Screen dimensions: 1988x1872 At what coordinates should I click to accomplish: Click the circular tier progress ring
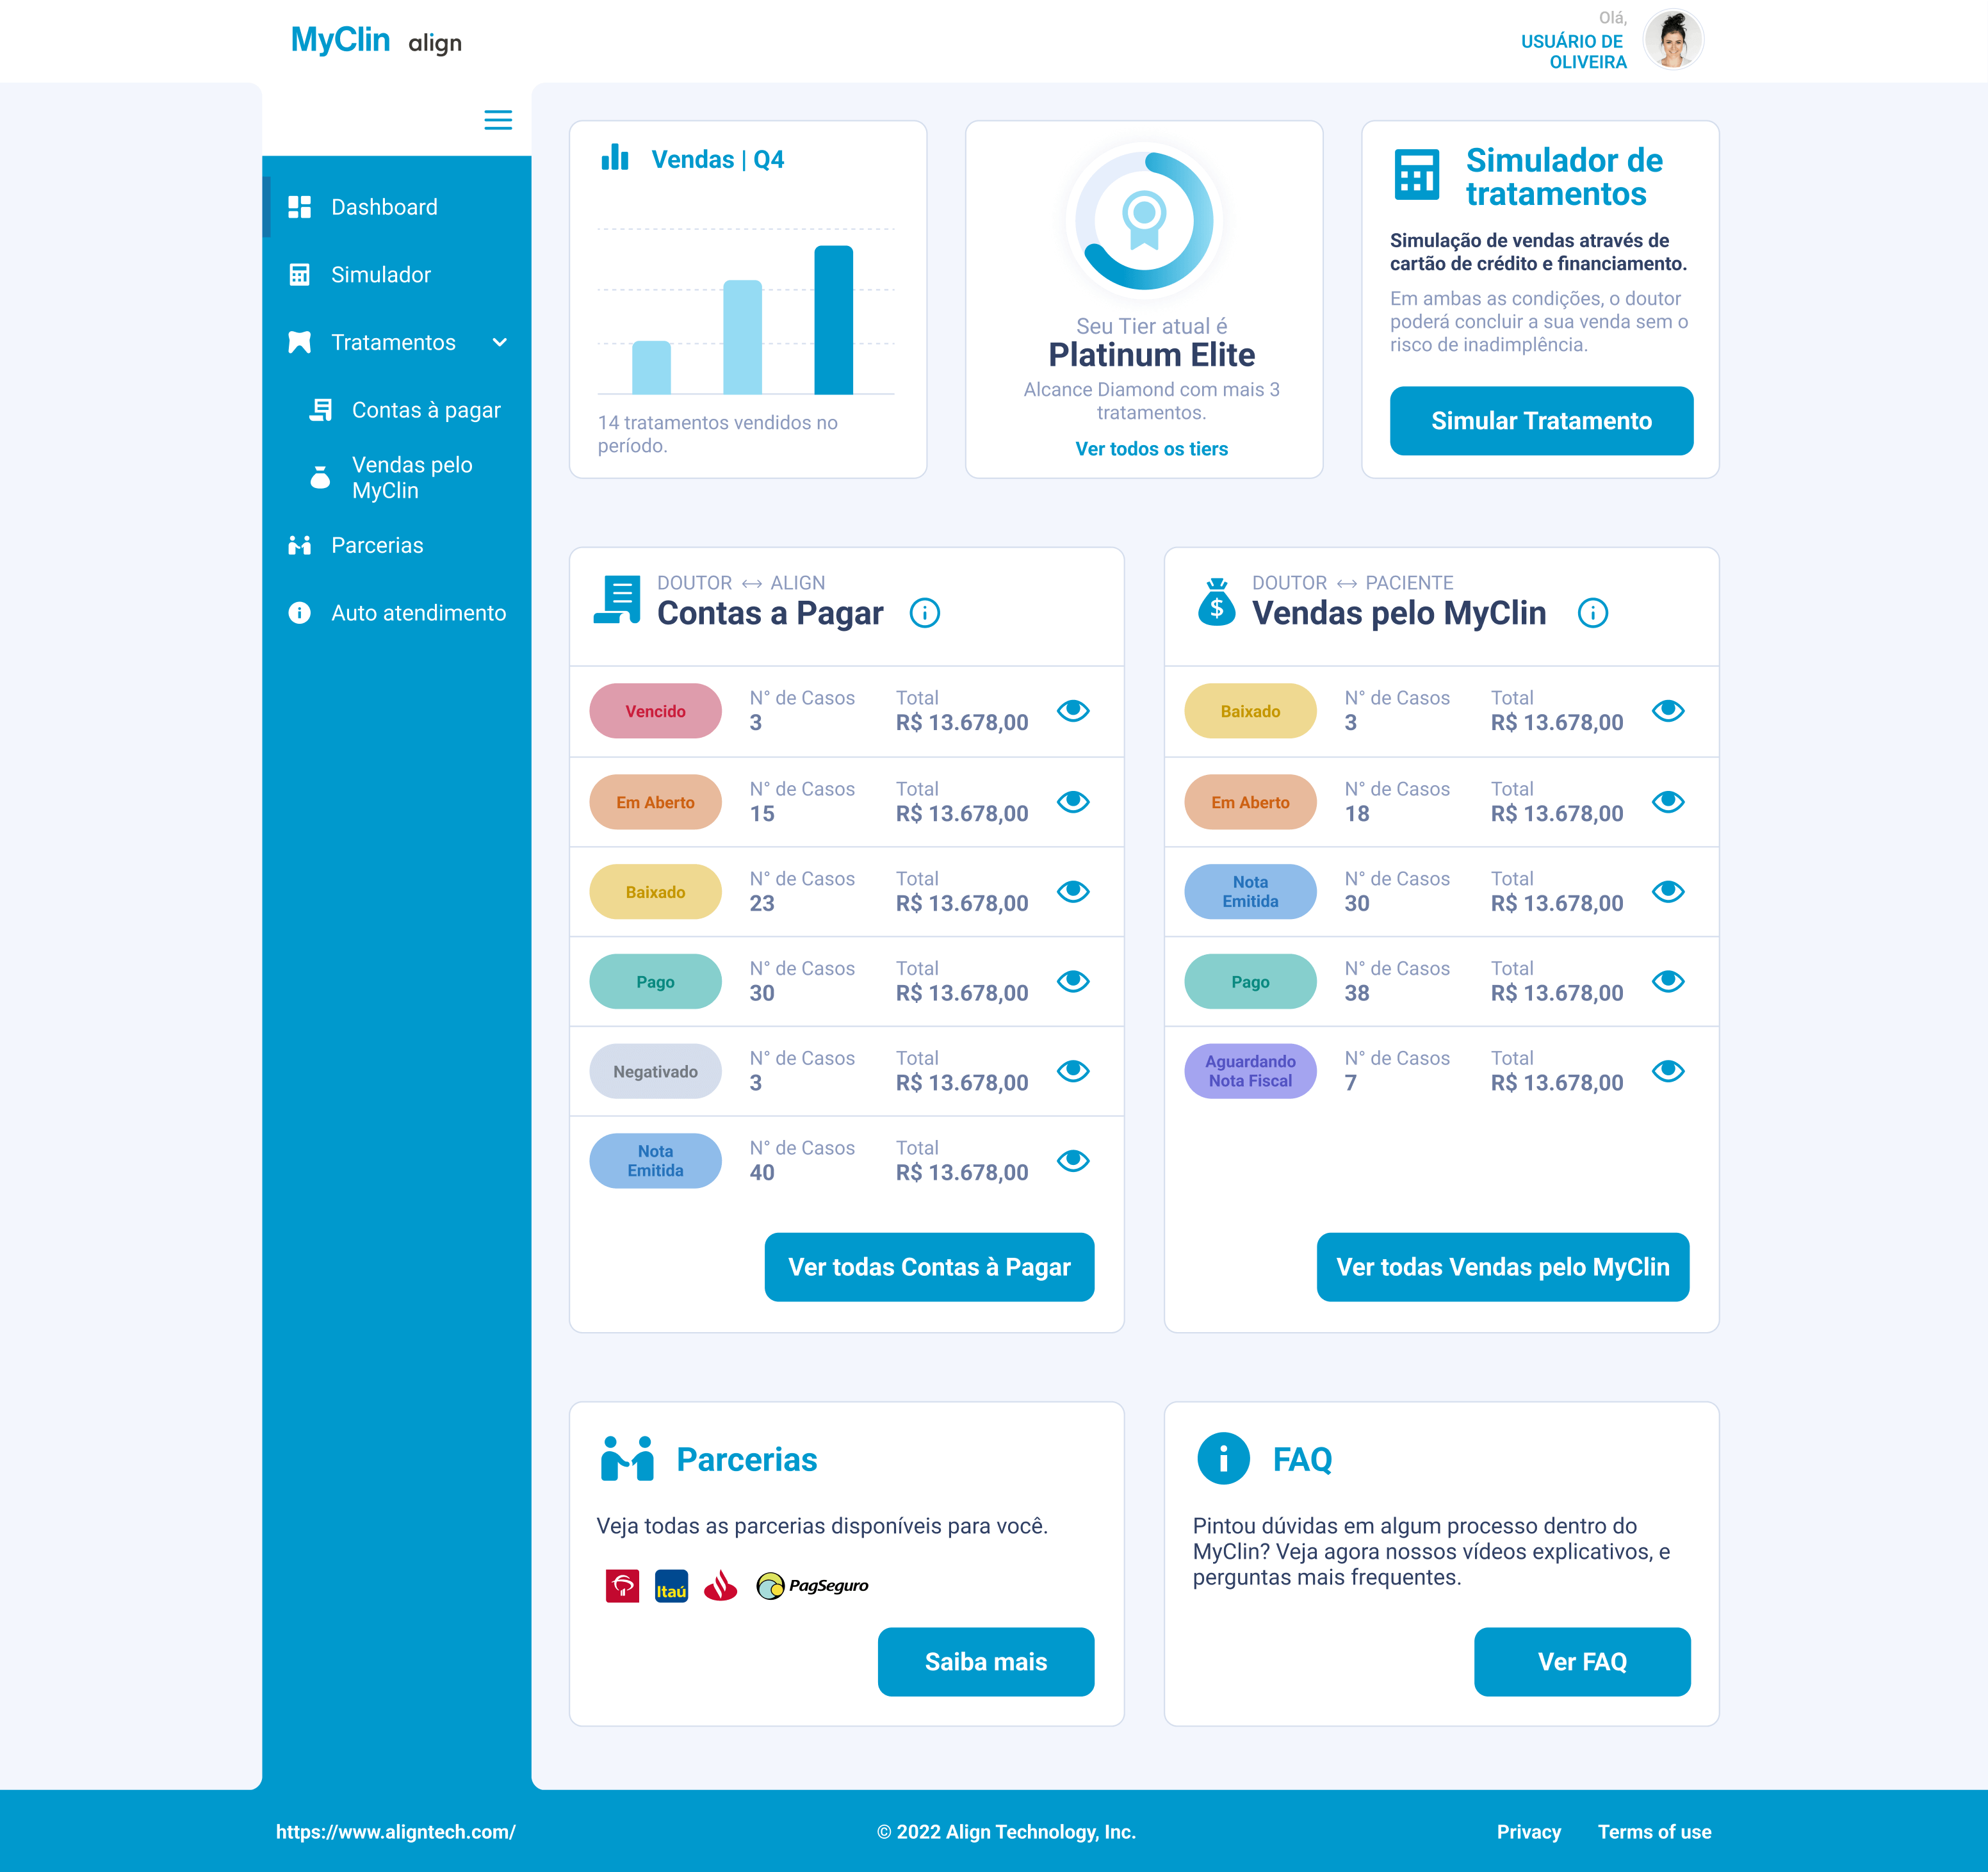point(1145,220)
